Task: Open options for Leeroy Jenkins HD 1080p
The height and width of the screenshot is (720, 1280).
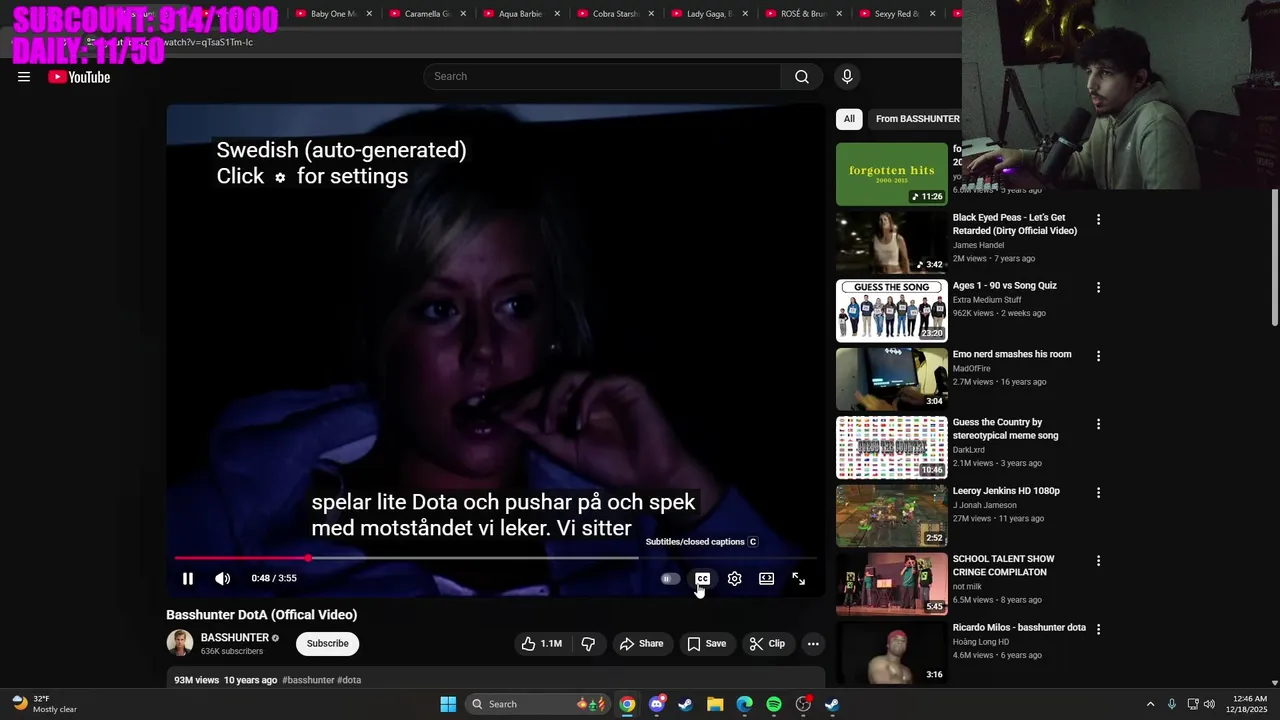Action: click(1098, 493)
